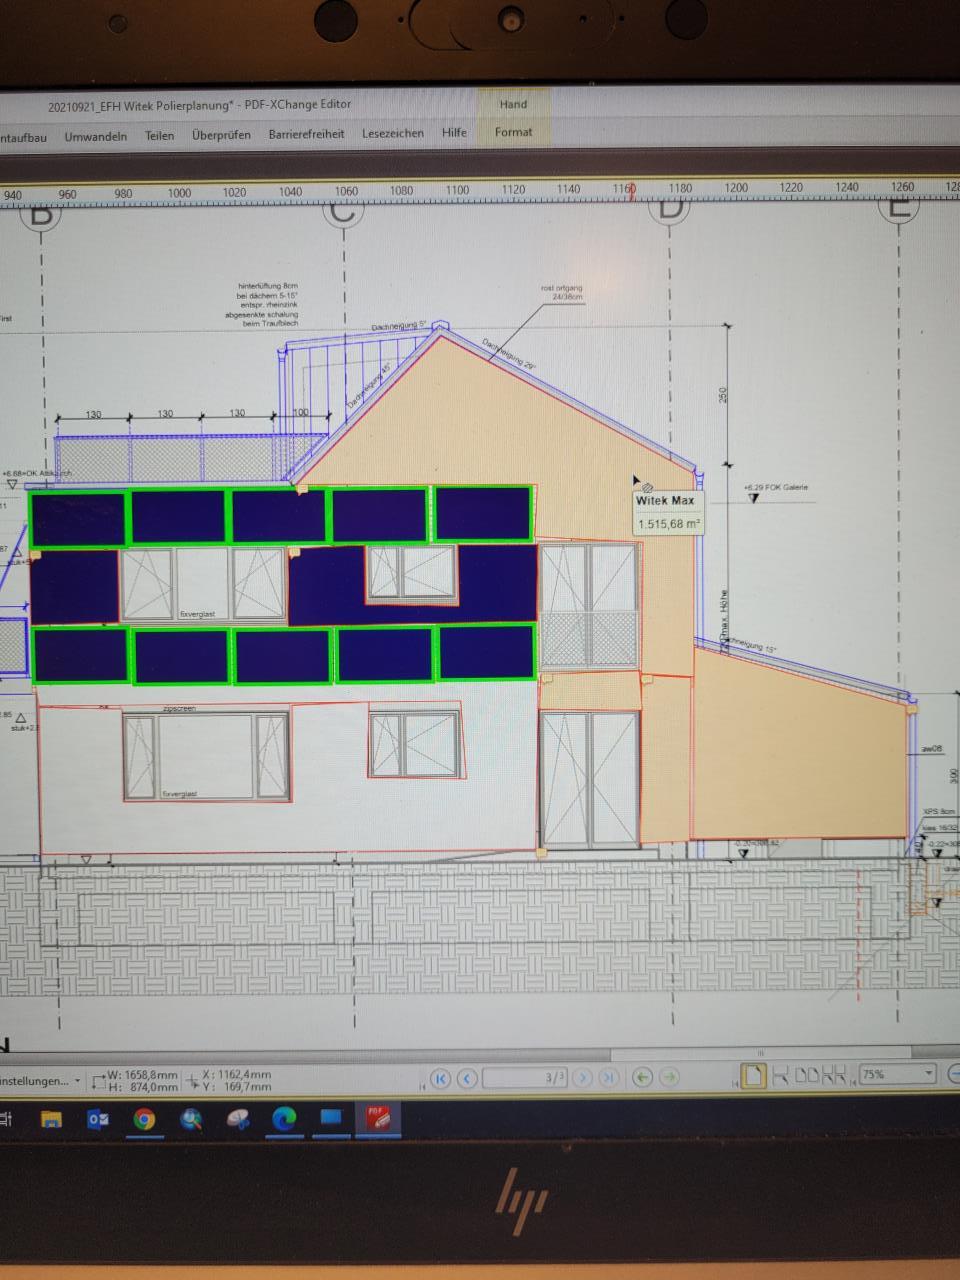Open Microsoft Edge from taskbar
The height and width of the screenshot is (1280, 960).
(x=285, y=1118)
